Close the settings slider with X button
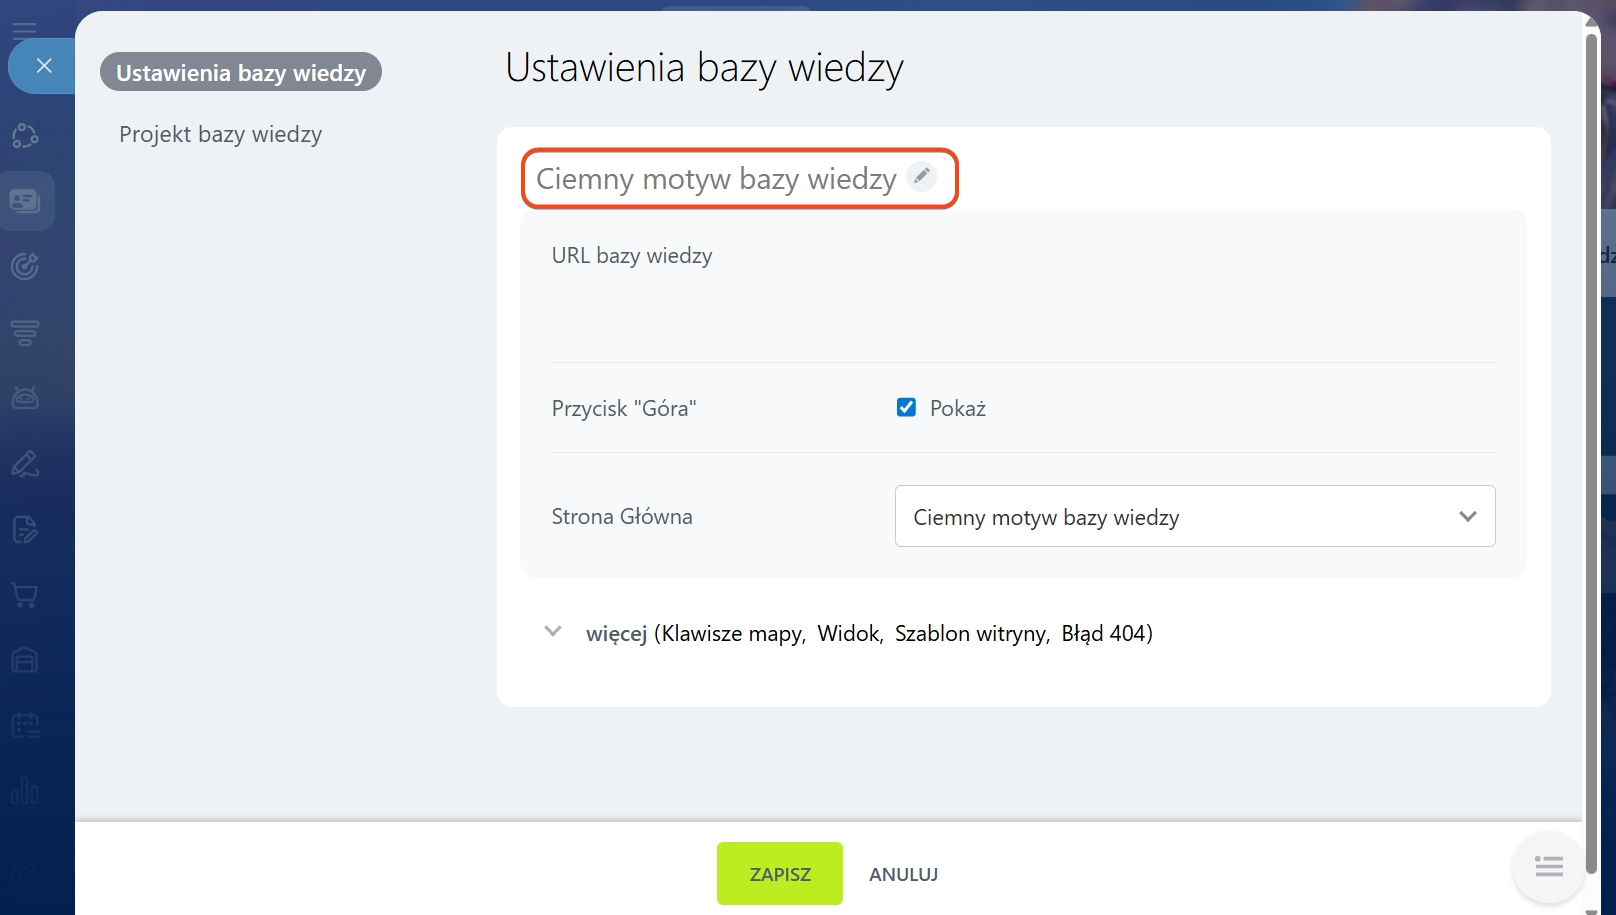This screenshot has width=1616, height=915. tap(44, 66)
